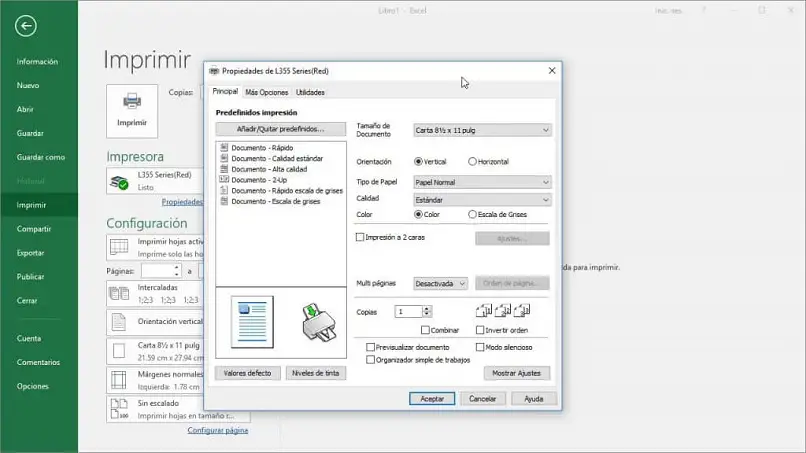806x453 pixels.
Task: Click the printer paper feed illustration
Action: [x=319, y=322]
